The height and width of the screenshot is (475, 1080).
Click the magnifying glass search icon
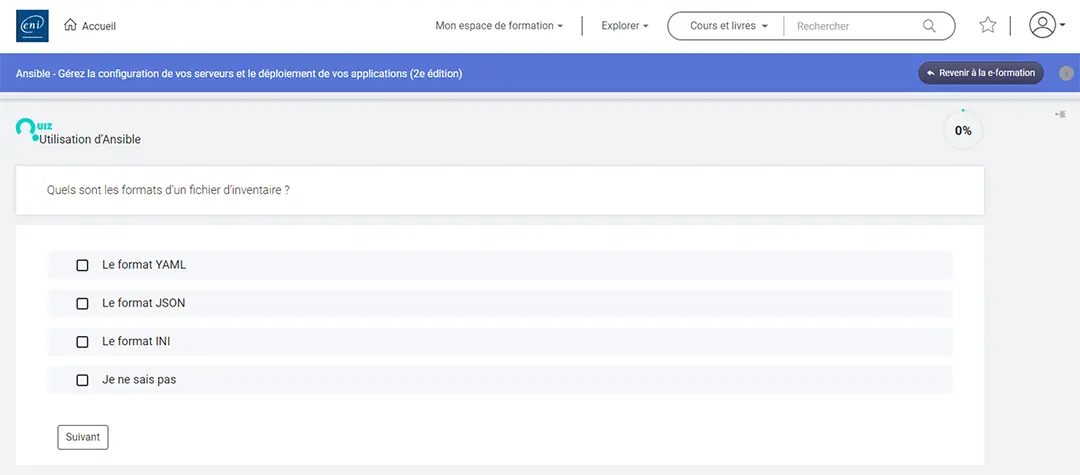tap(929, 26)
